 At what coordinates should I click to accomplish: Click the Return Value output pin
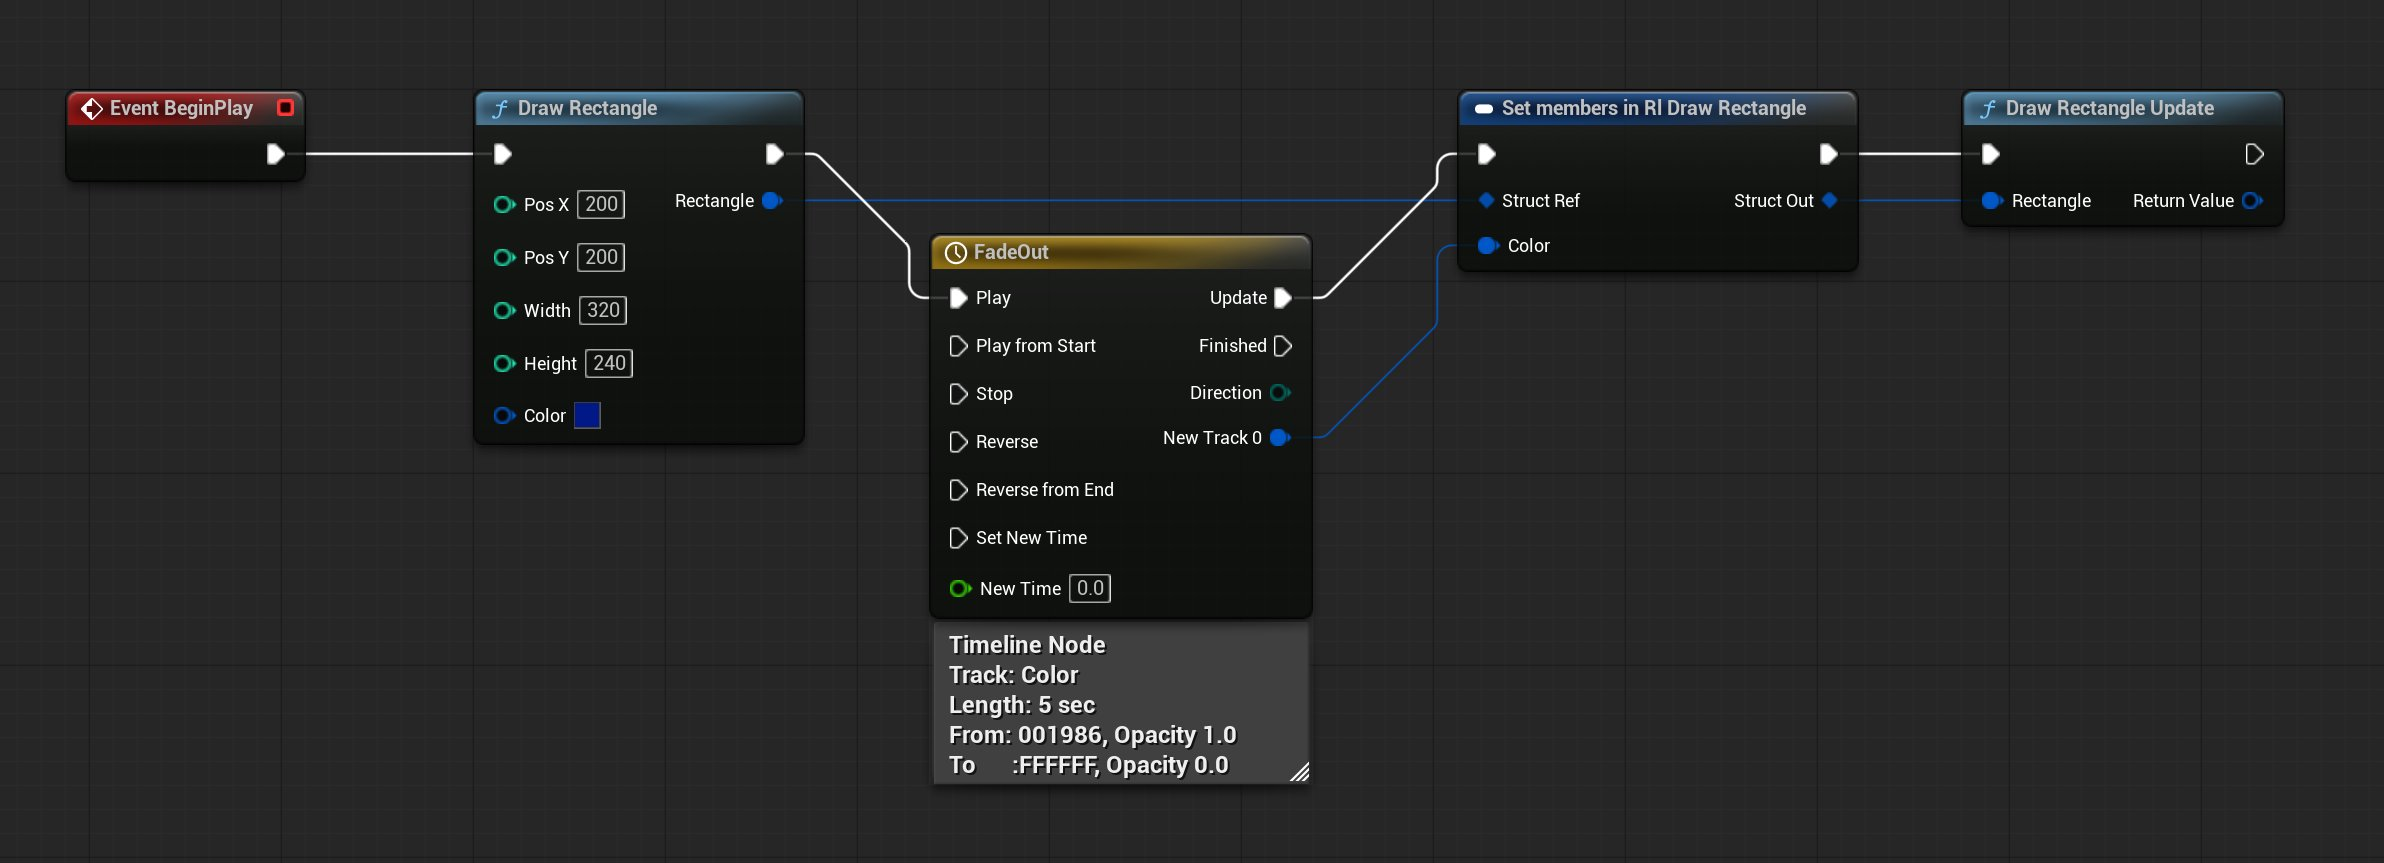[x=2252, y=201]
